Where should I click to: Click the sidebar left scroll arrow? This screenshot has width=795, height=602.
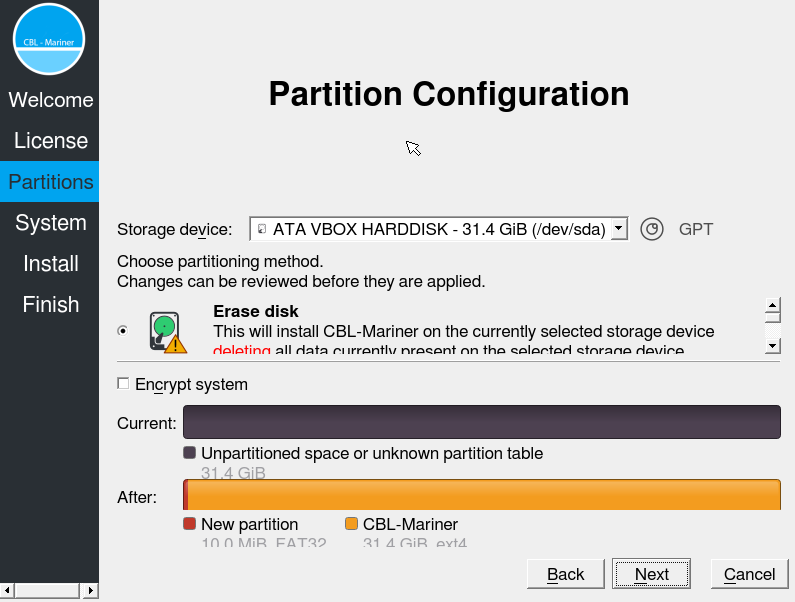click(x=7, y=590)
